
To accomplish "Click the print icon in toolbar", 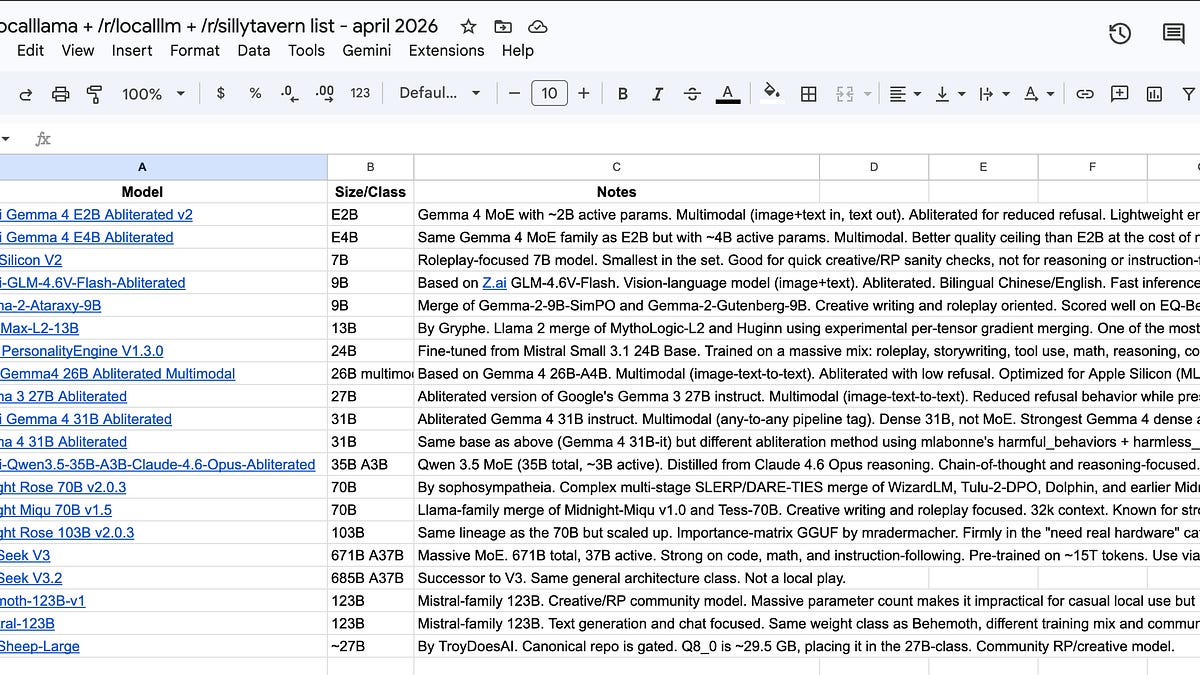I will point(61,93).
